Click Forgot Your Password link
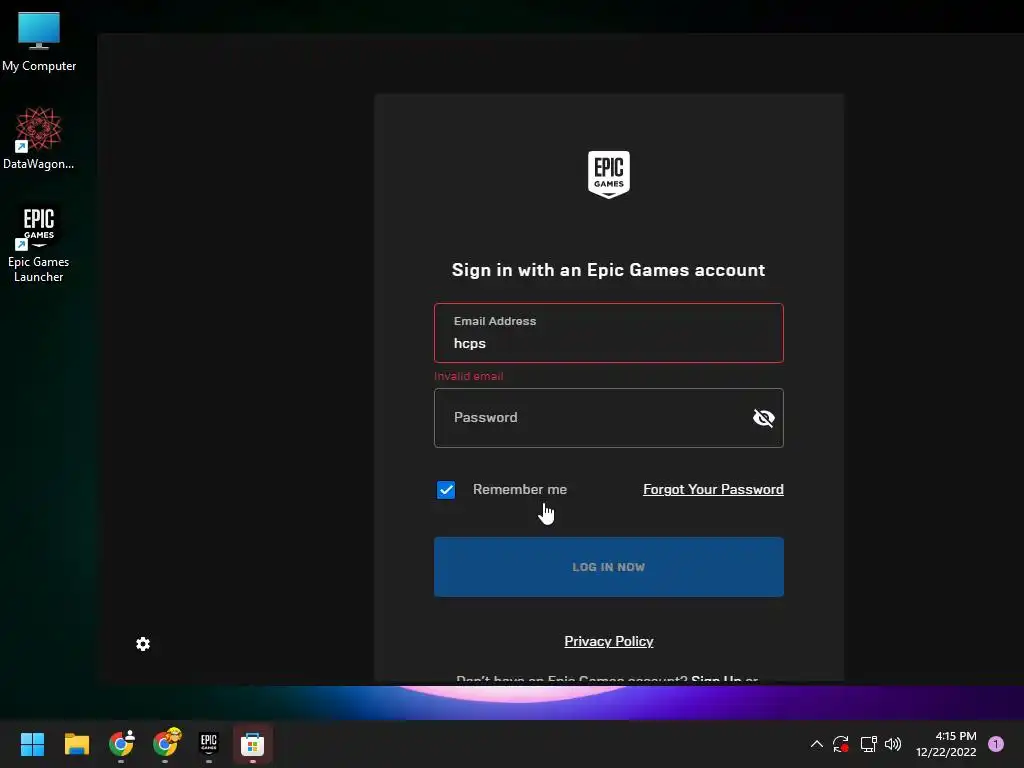Screen dimensions: 1024x768 713,489
